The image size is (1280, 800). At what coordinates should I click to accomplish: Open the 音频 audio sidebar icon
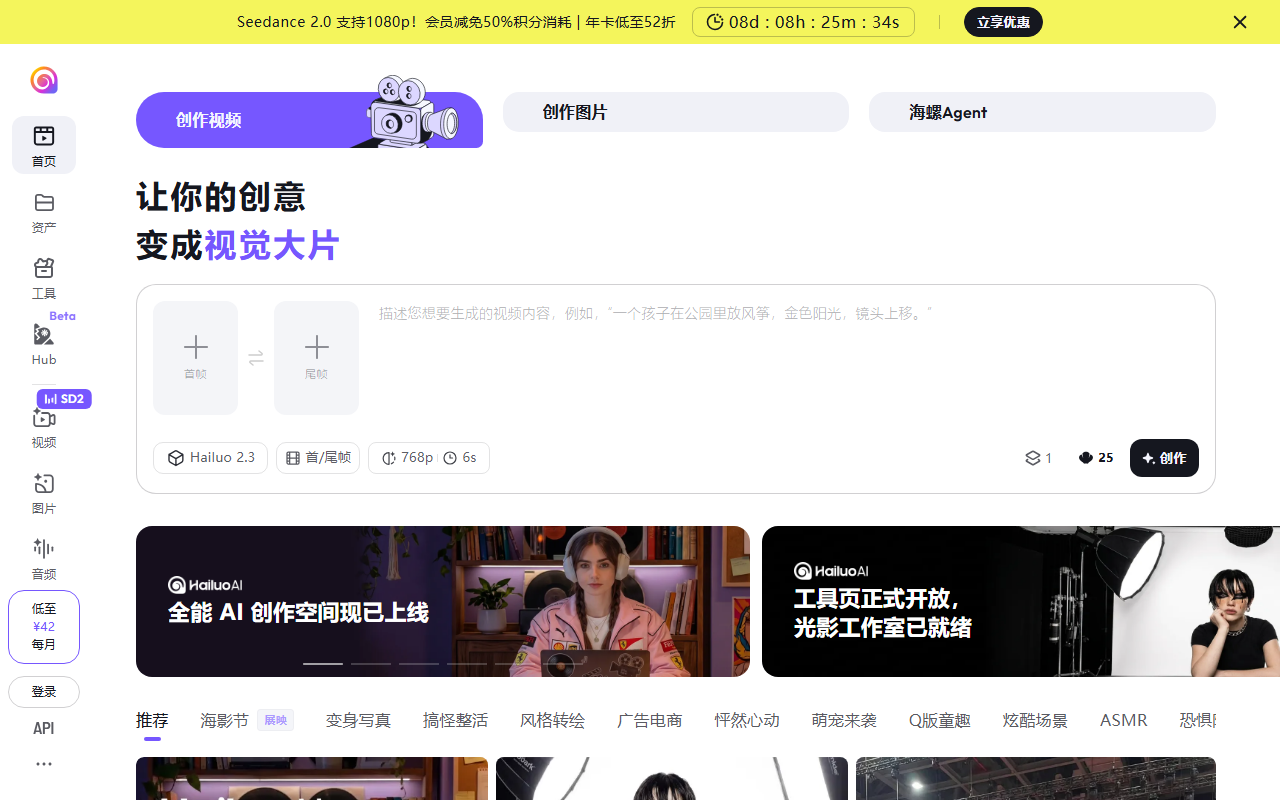[44, 558]
